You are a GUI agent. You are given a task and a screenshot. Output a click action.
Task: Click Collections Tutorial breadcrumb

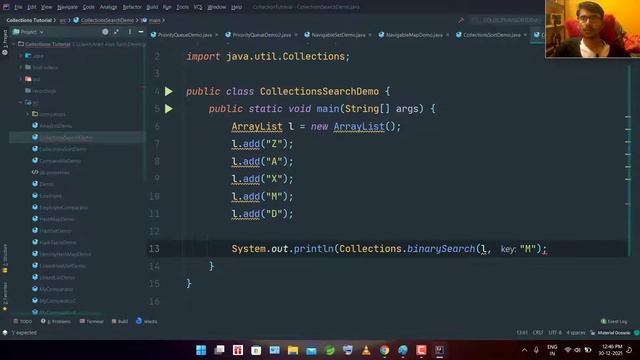29,20
